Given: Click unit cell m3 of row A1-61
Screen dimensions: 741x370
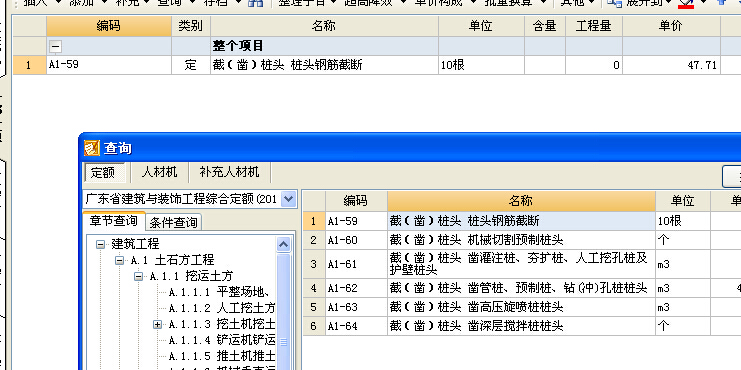Looking at the screenshot, I should click(683, 264).
